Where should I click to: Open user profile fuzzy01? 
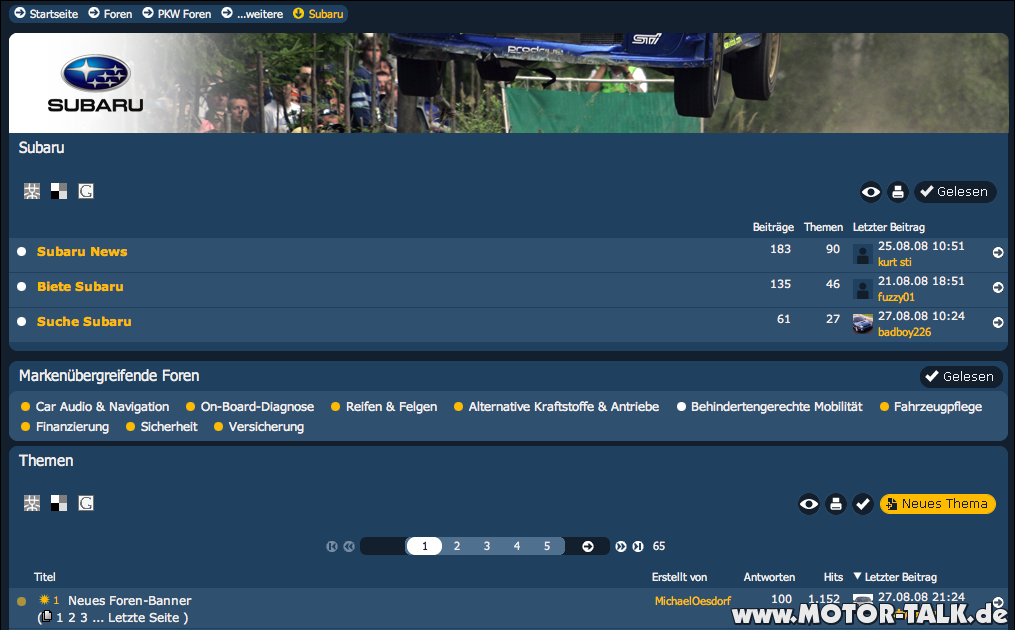897,297
